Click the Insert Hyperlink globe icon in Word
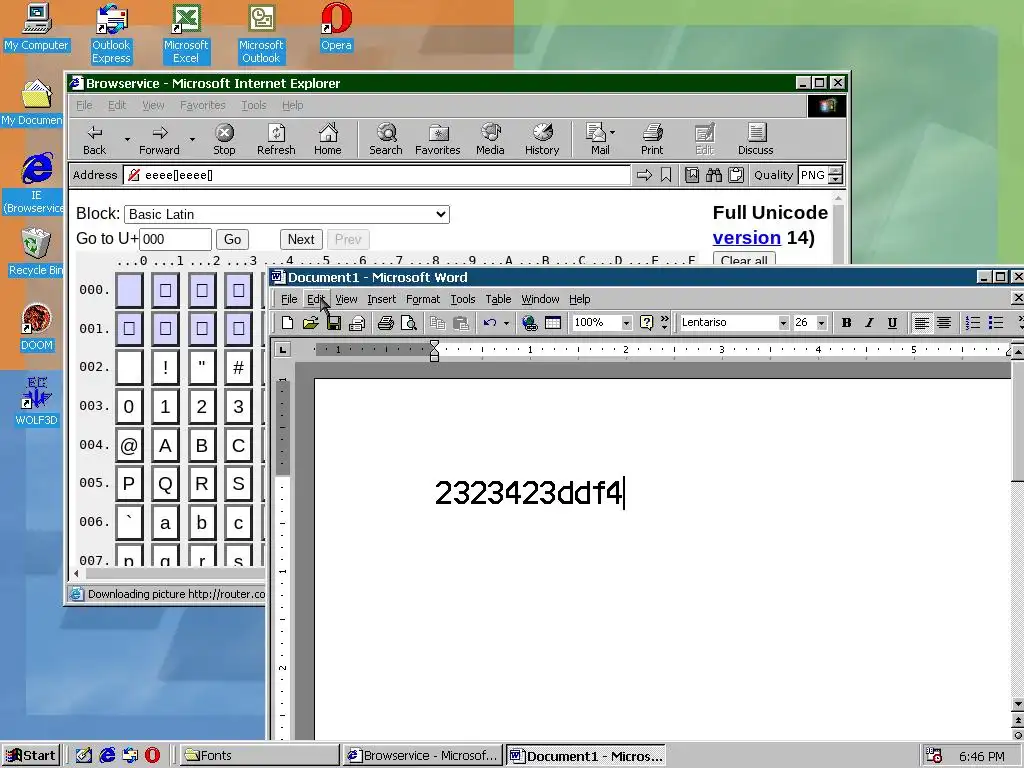The width and height of the screenshot is (1024, 768). tap(530, 323)
